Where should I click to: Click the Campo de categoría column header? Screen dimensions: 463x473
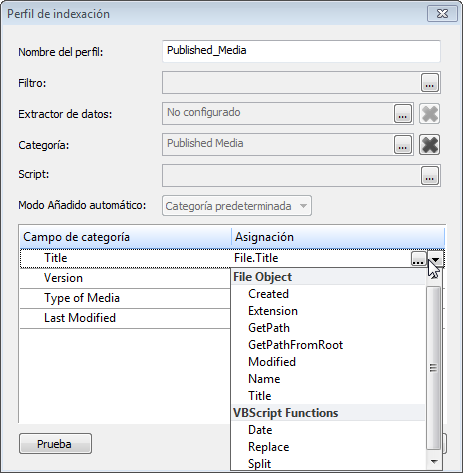pyautogui.click(x=125, y=237)
